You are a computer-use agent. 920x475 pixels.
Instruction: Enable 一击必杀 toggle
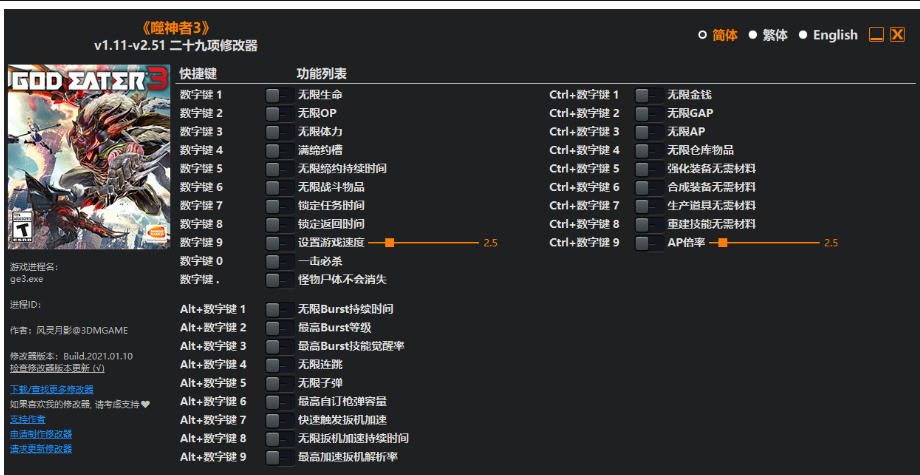[279, 261]
